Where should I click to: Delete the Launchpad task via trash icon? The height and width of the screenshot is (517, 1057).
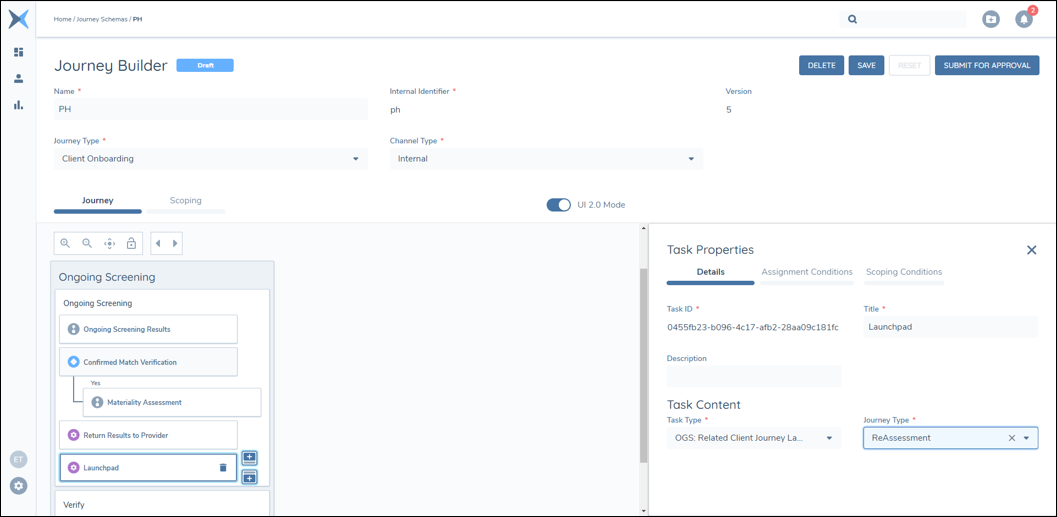click(x=223, y=467)
